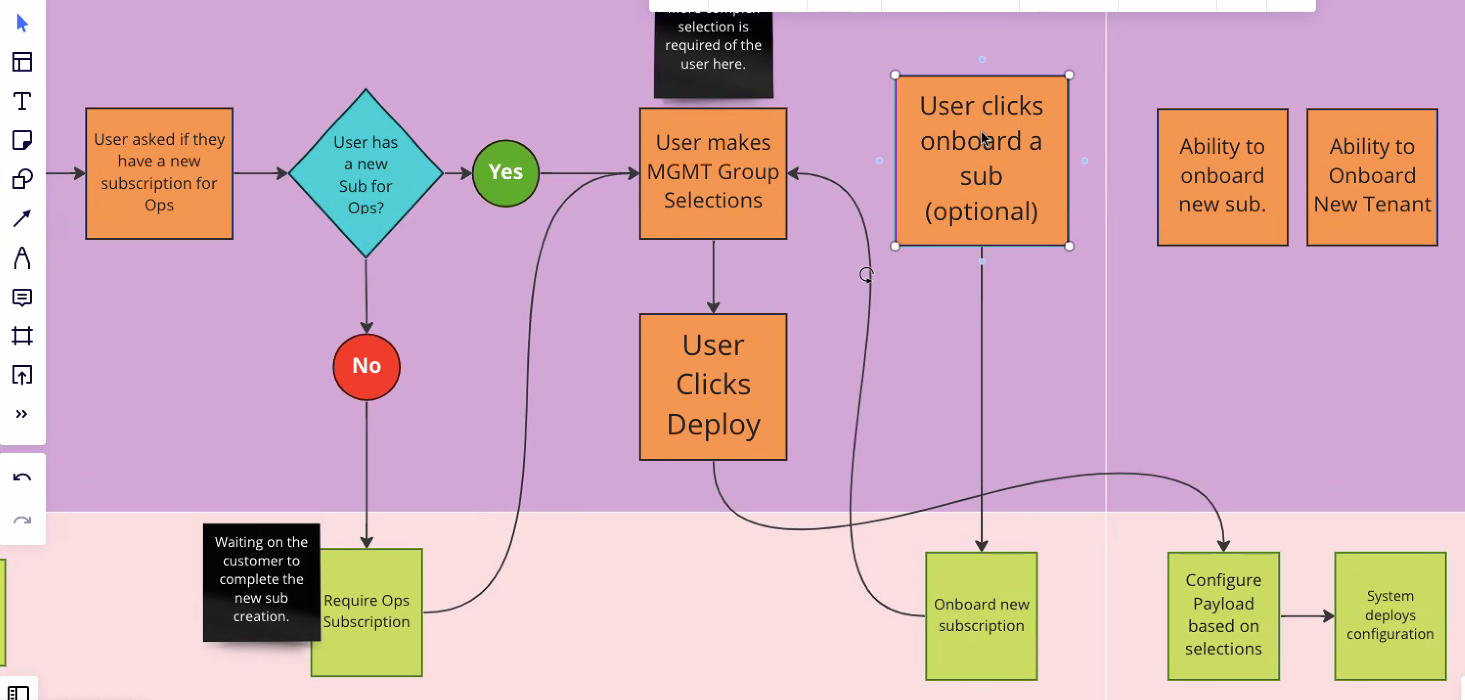Activate the connection line arrow tool
1465x700 pixels.
pyautogui.click(x=22, y=218)
